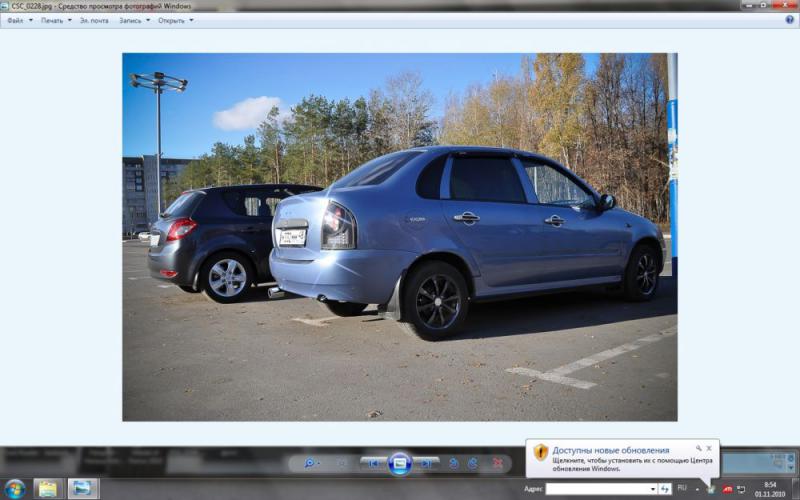This screenshot has width=800, height=500.
Task: Go to the previous photo
Action: click(373, 463)
